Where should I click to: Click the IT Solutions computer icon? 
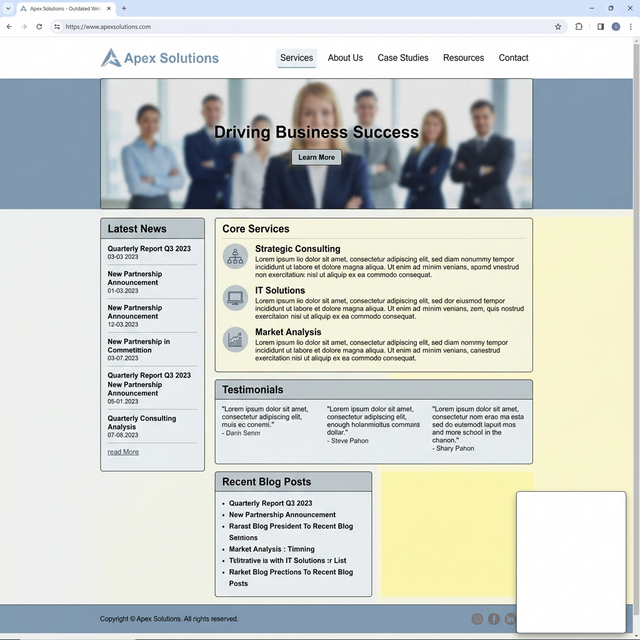tap(235, 298)
